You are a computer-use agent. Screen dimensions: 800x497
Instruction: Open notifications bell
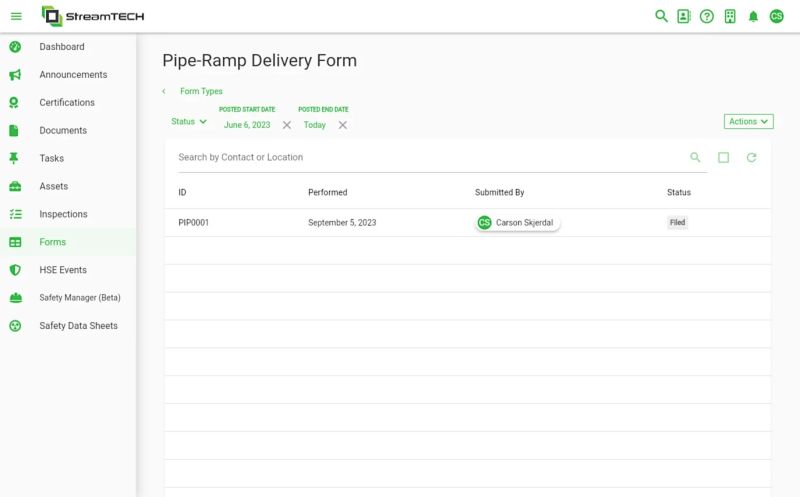[753, 16]
